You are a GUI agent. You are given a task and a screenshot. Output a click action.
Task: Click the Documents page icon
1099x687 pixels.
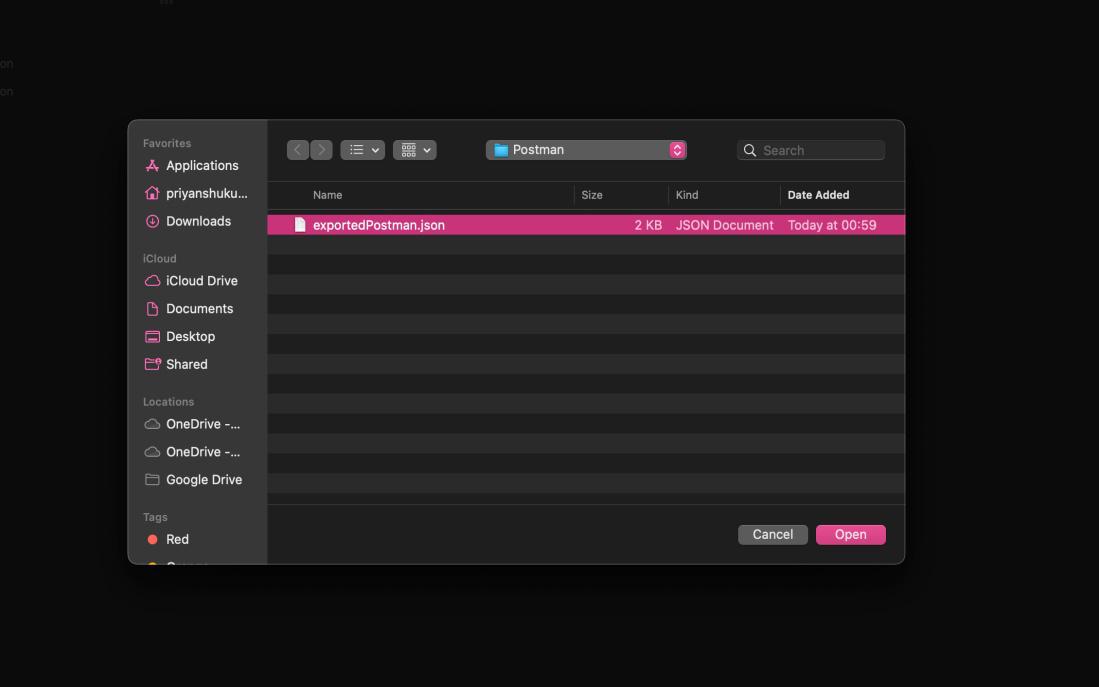(152, 308)
